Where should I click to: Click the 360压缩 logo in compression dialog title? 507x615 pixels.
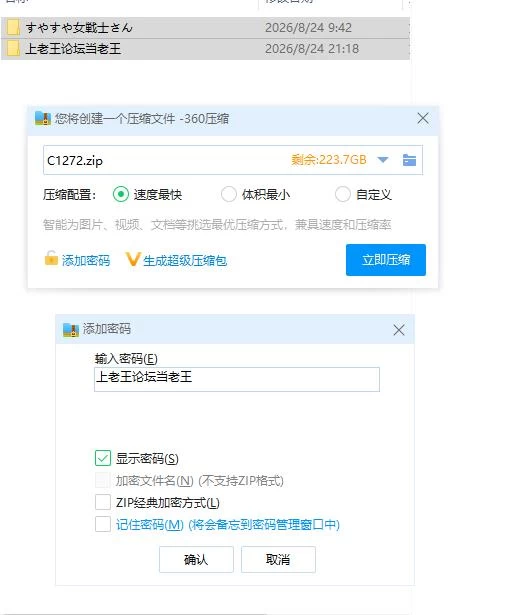43,118
